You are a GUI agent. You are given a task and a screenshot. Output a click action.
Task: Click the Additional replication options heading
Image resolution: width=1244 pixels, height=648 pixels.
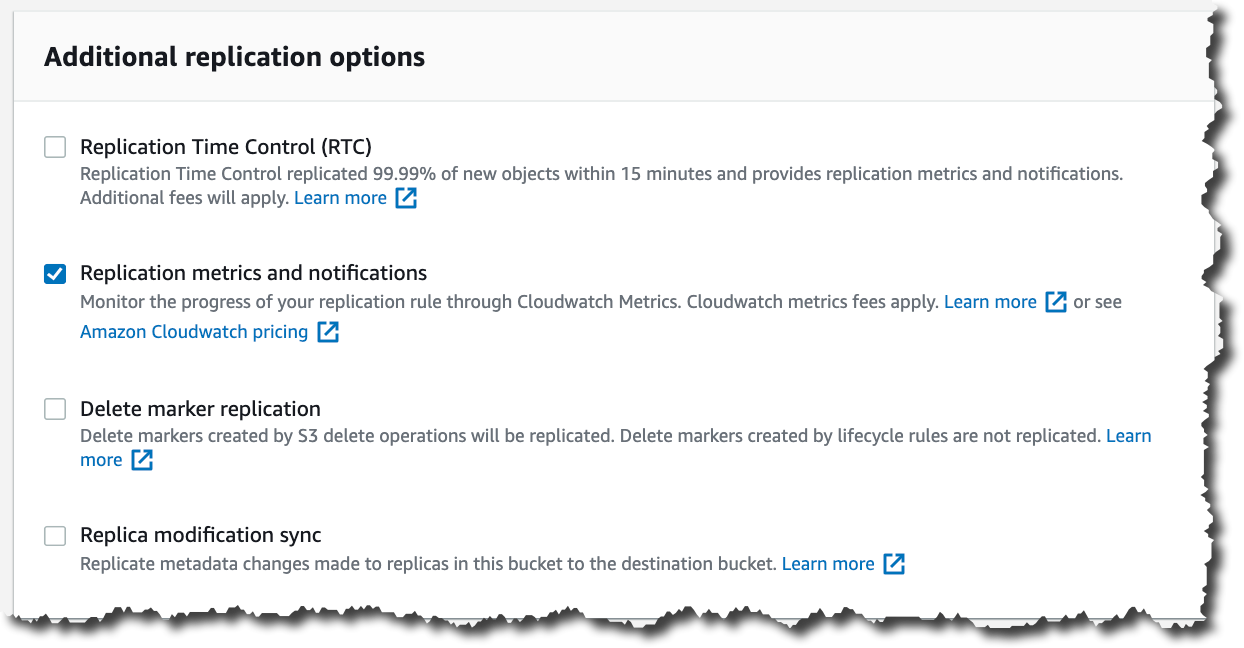(234, 57)
